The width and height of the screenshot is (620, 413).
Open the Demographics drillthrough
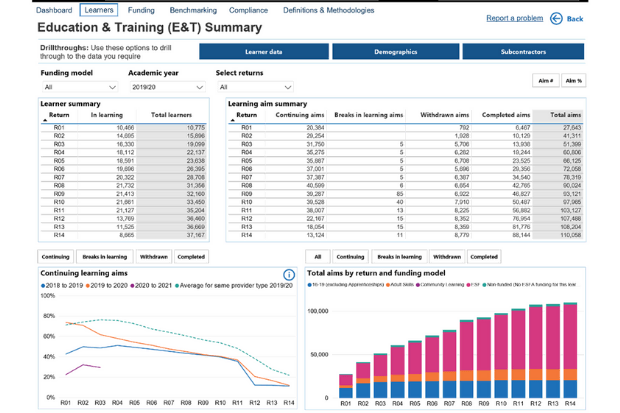click(394, 51)
